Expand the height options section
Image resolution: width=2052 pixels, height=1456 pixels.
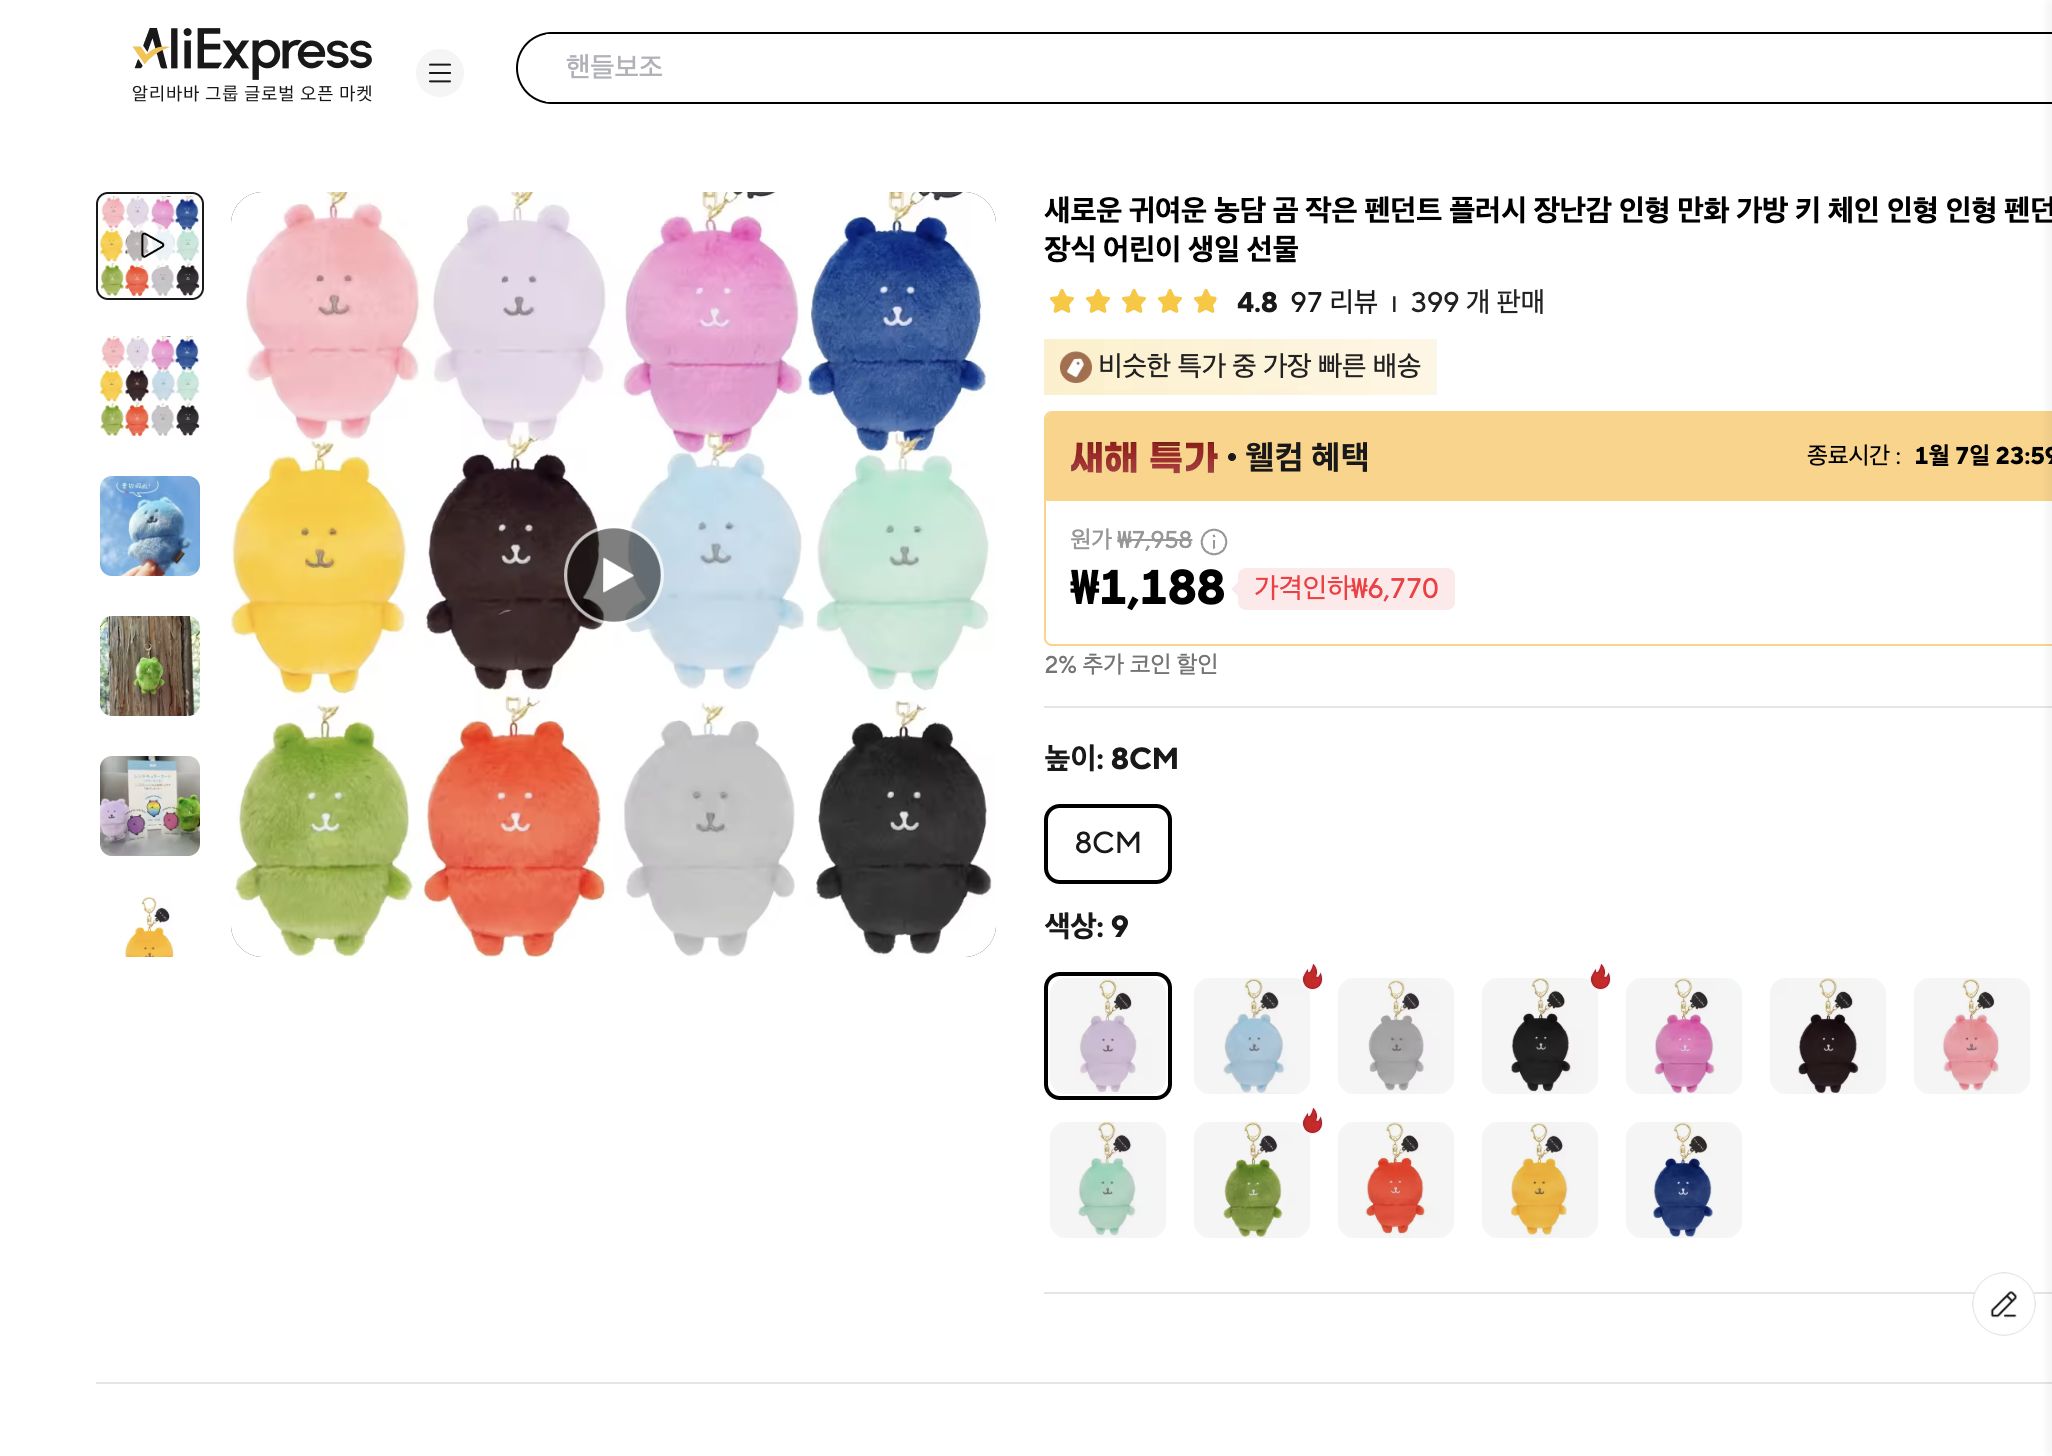1110,758
